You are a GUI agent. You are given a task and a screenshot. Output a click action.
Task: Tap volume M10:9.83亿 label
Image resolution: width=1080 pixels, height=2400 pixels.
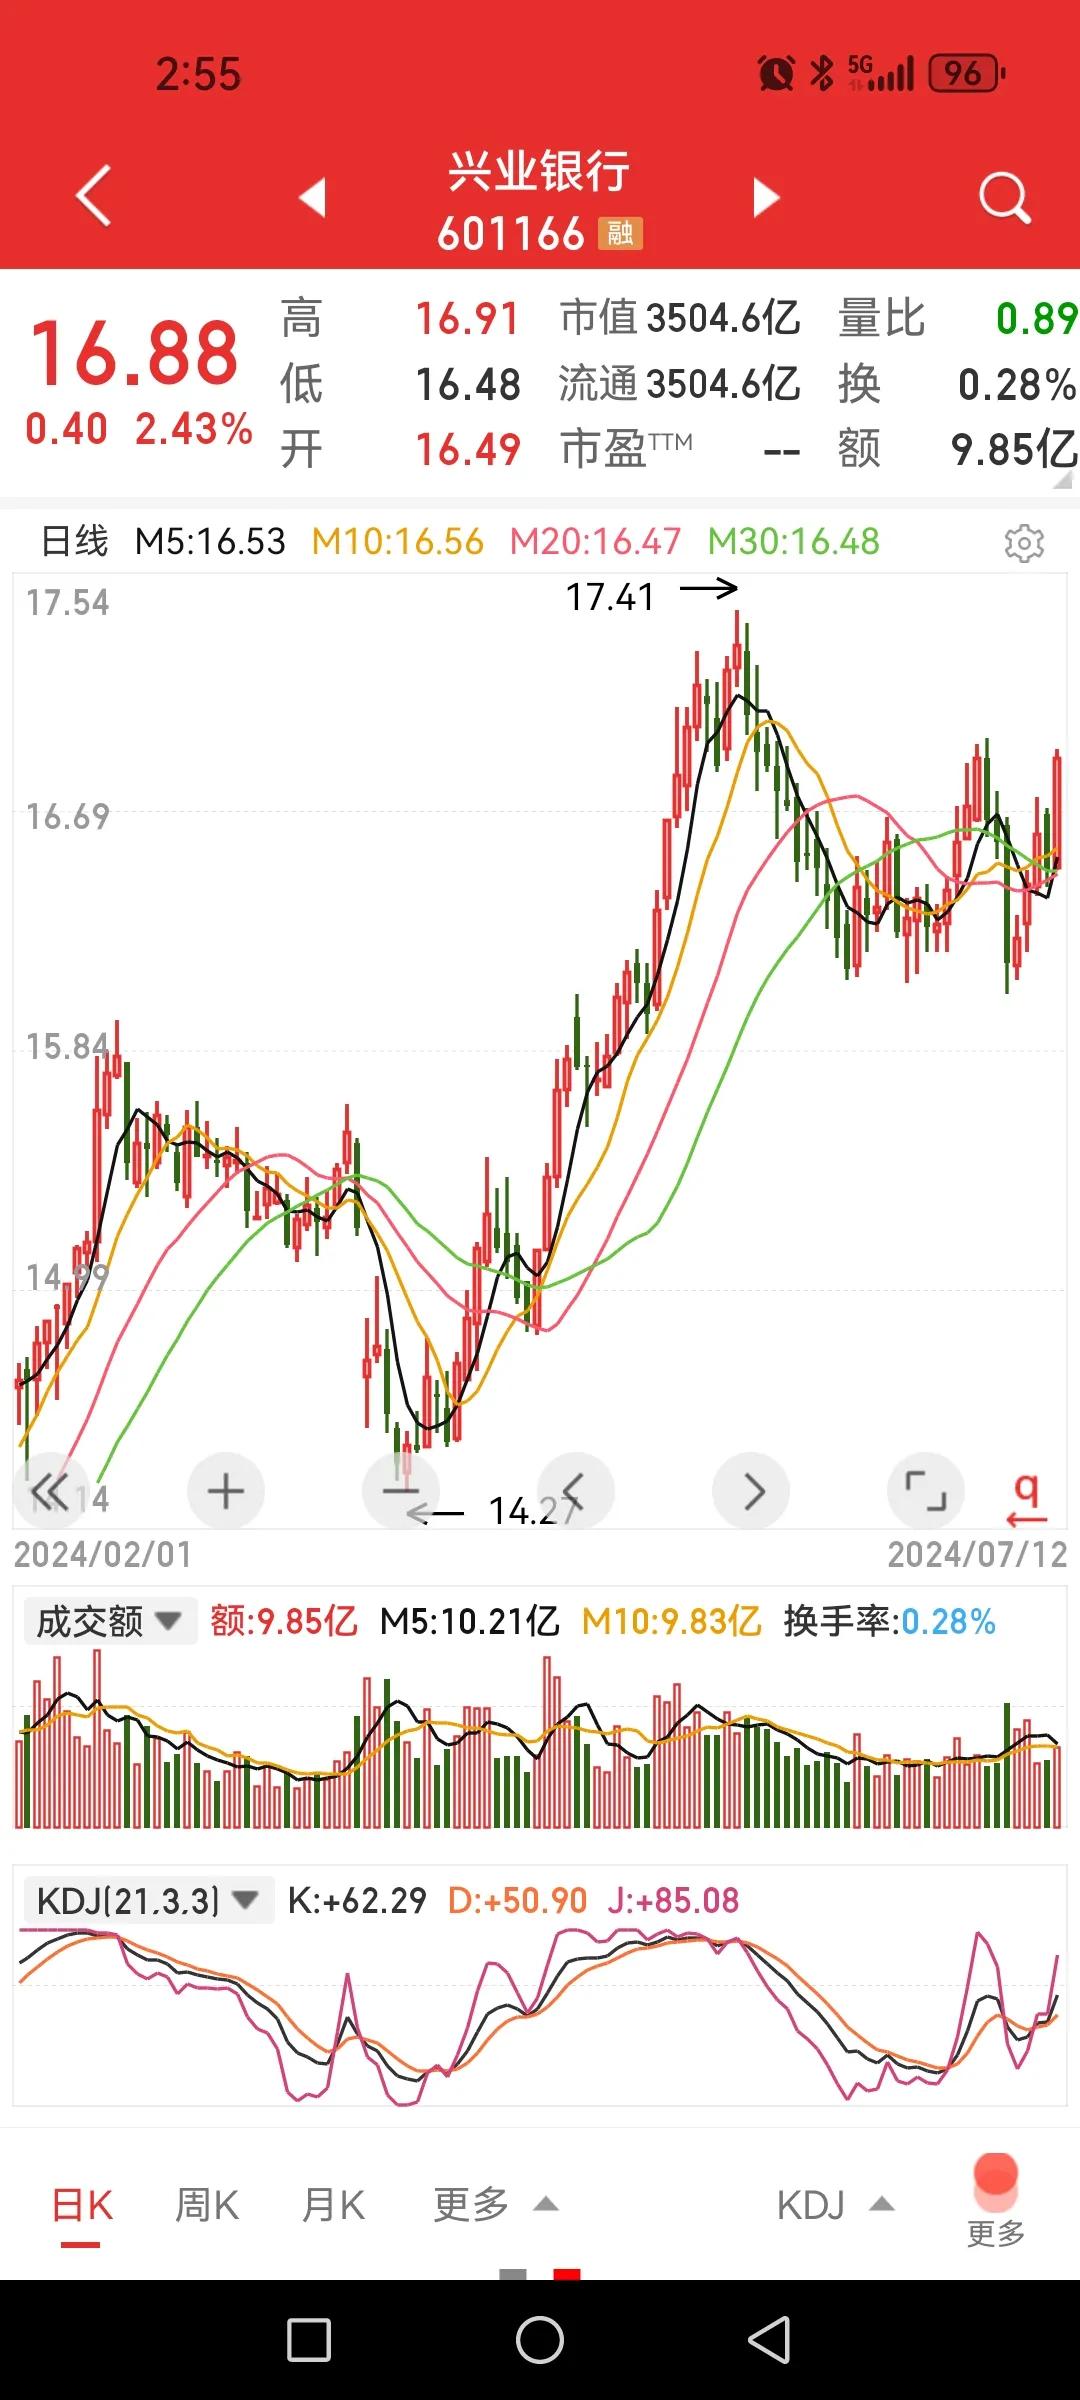(x=671, y=1621)
